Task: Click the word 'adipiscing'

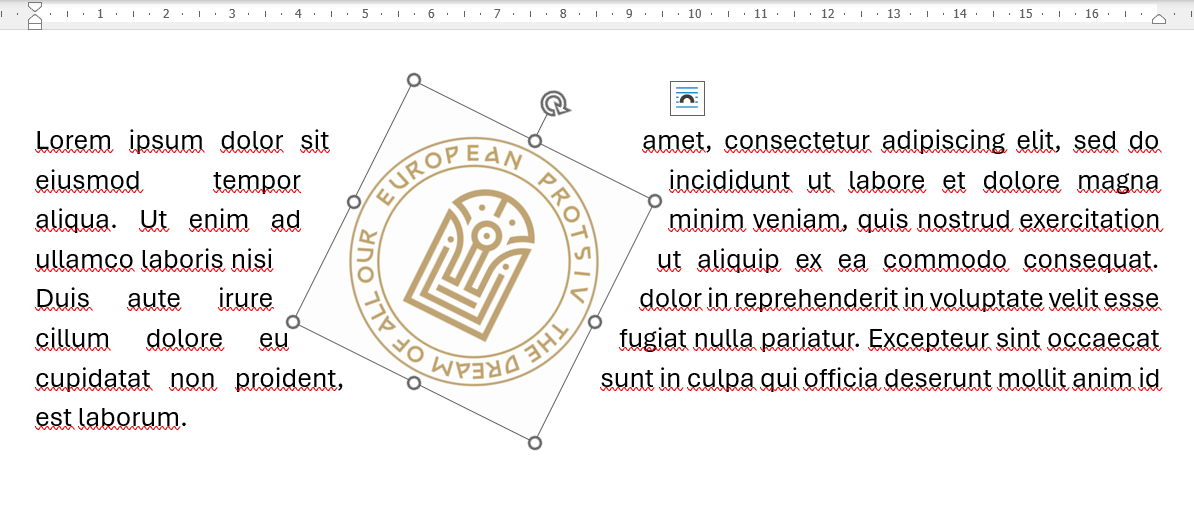Action: [943, 142]
